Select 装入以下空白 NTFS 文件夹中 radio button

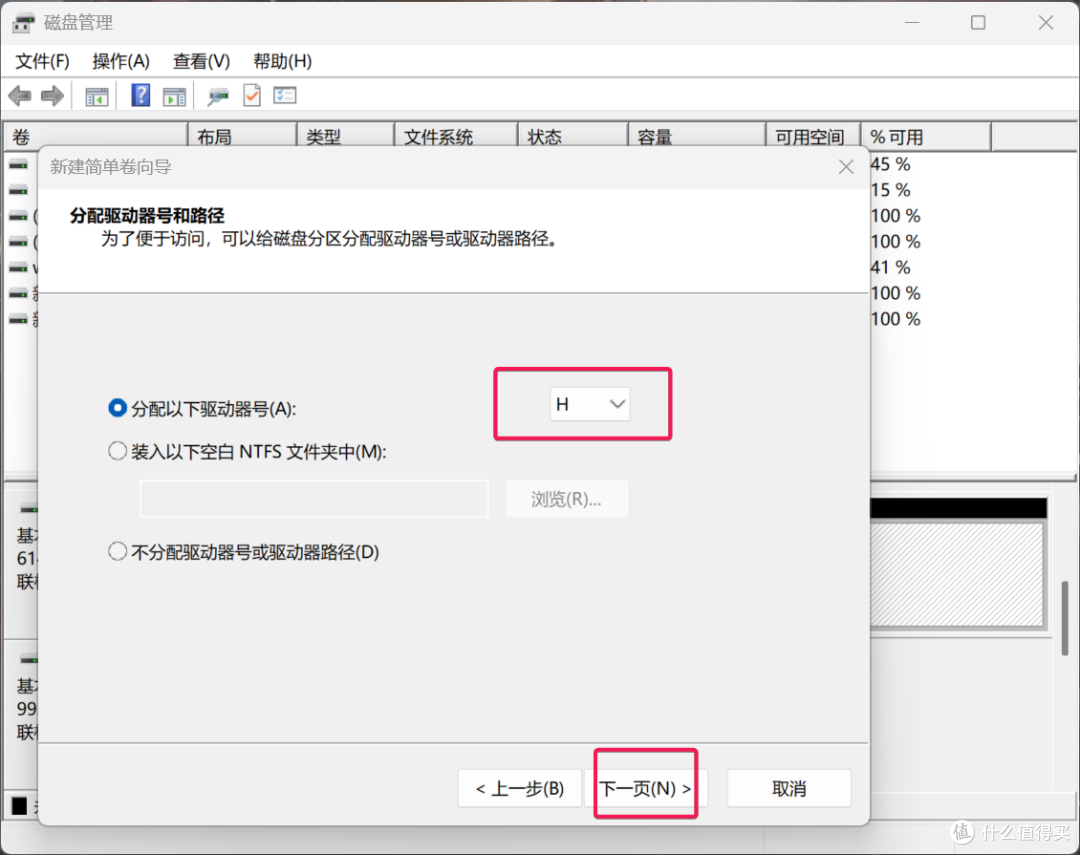coord(117,451)
